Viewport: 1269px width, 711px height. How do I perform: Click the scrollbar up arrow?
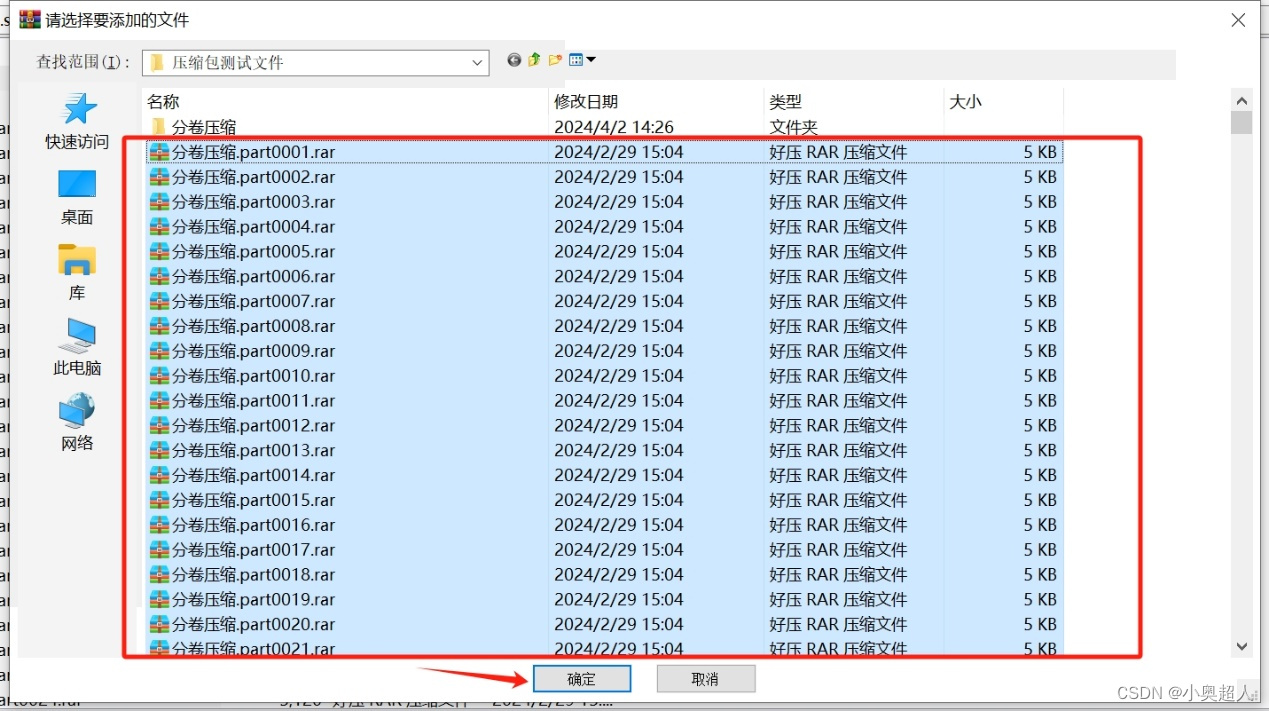1242,100
